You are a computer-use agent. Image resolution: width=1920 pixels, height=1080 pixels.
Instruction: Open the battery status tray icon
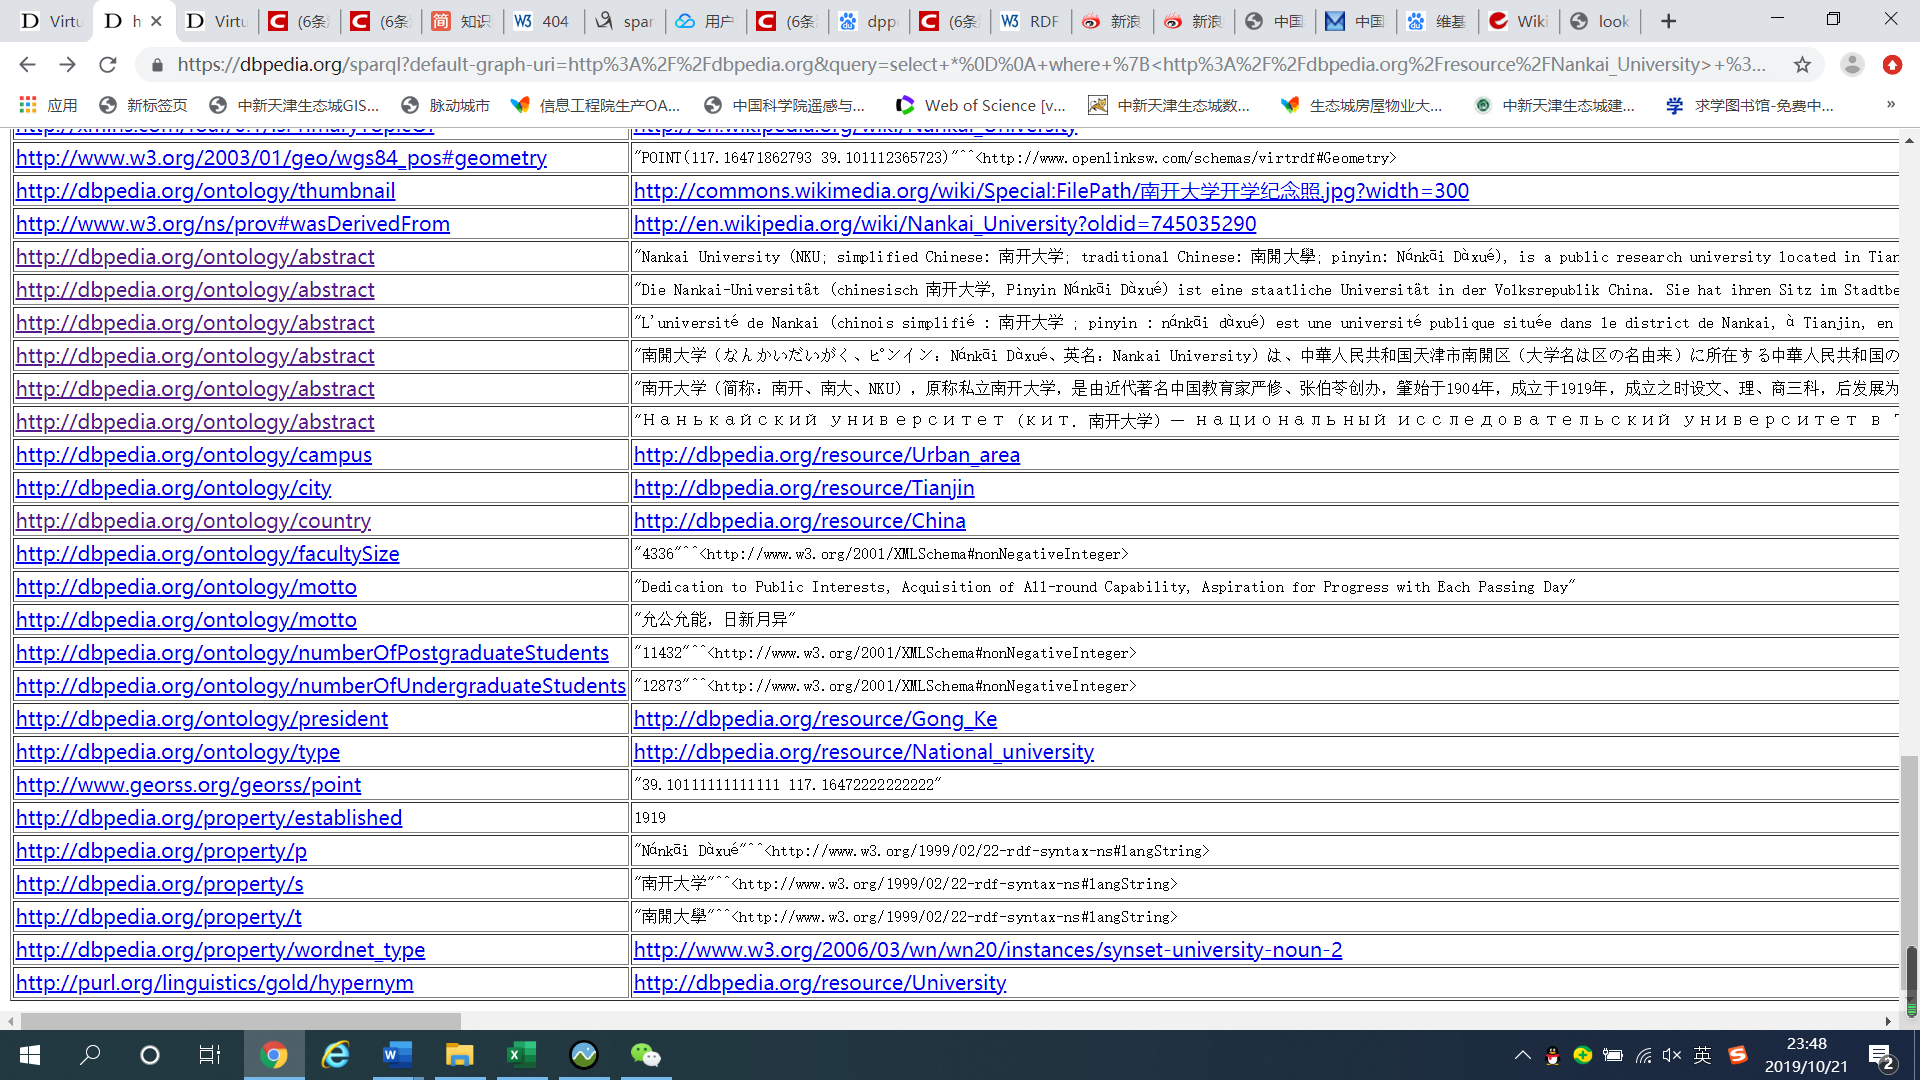1613,1055
